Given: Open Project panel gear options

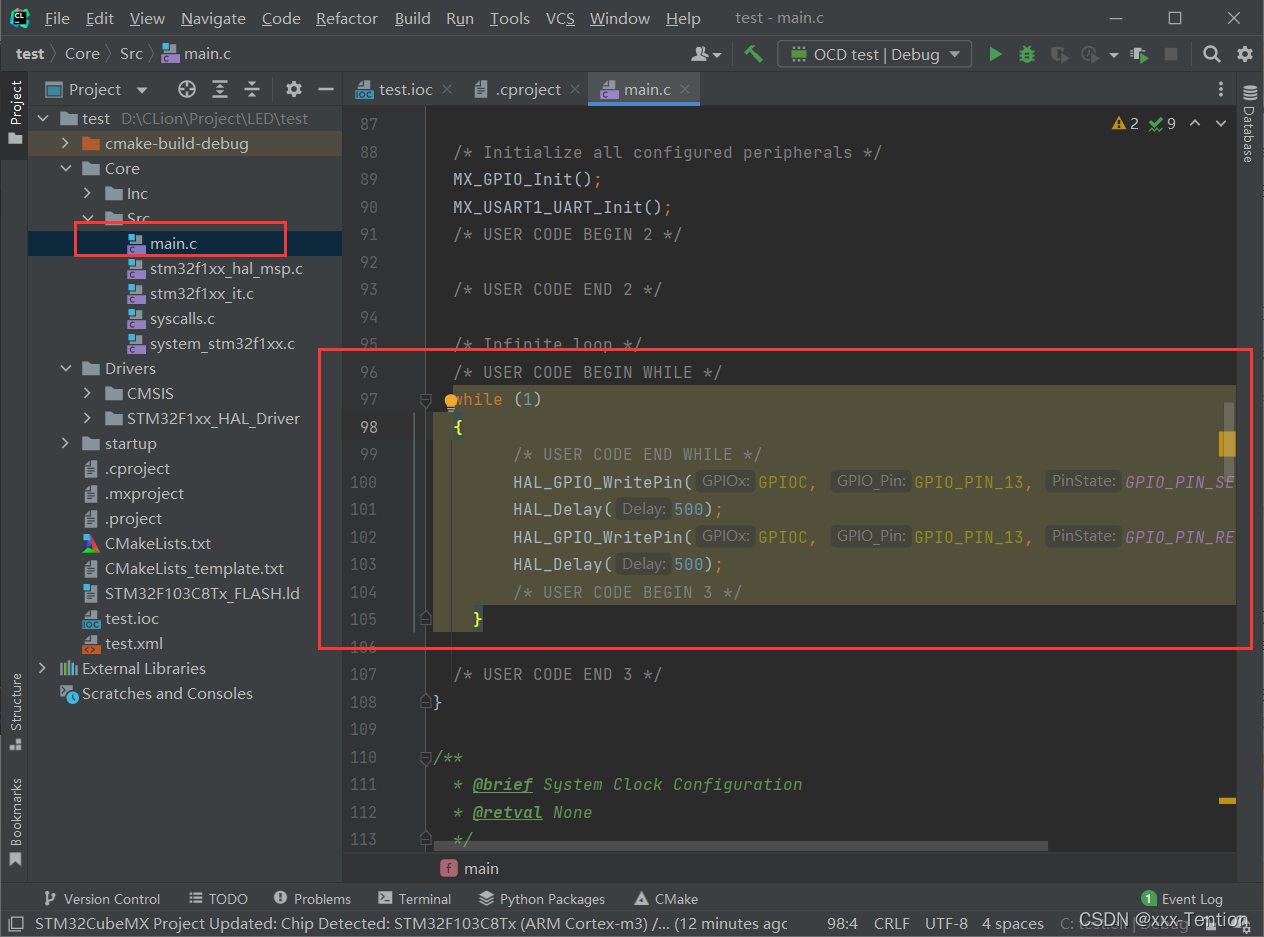Looking at the screenshot, I should 293,89.
